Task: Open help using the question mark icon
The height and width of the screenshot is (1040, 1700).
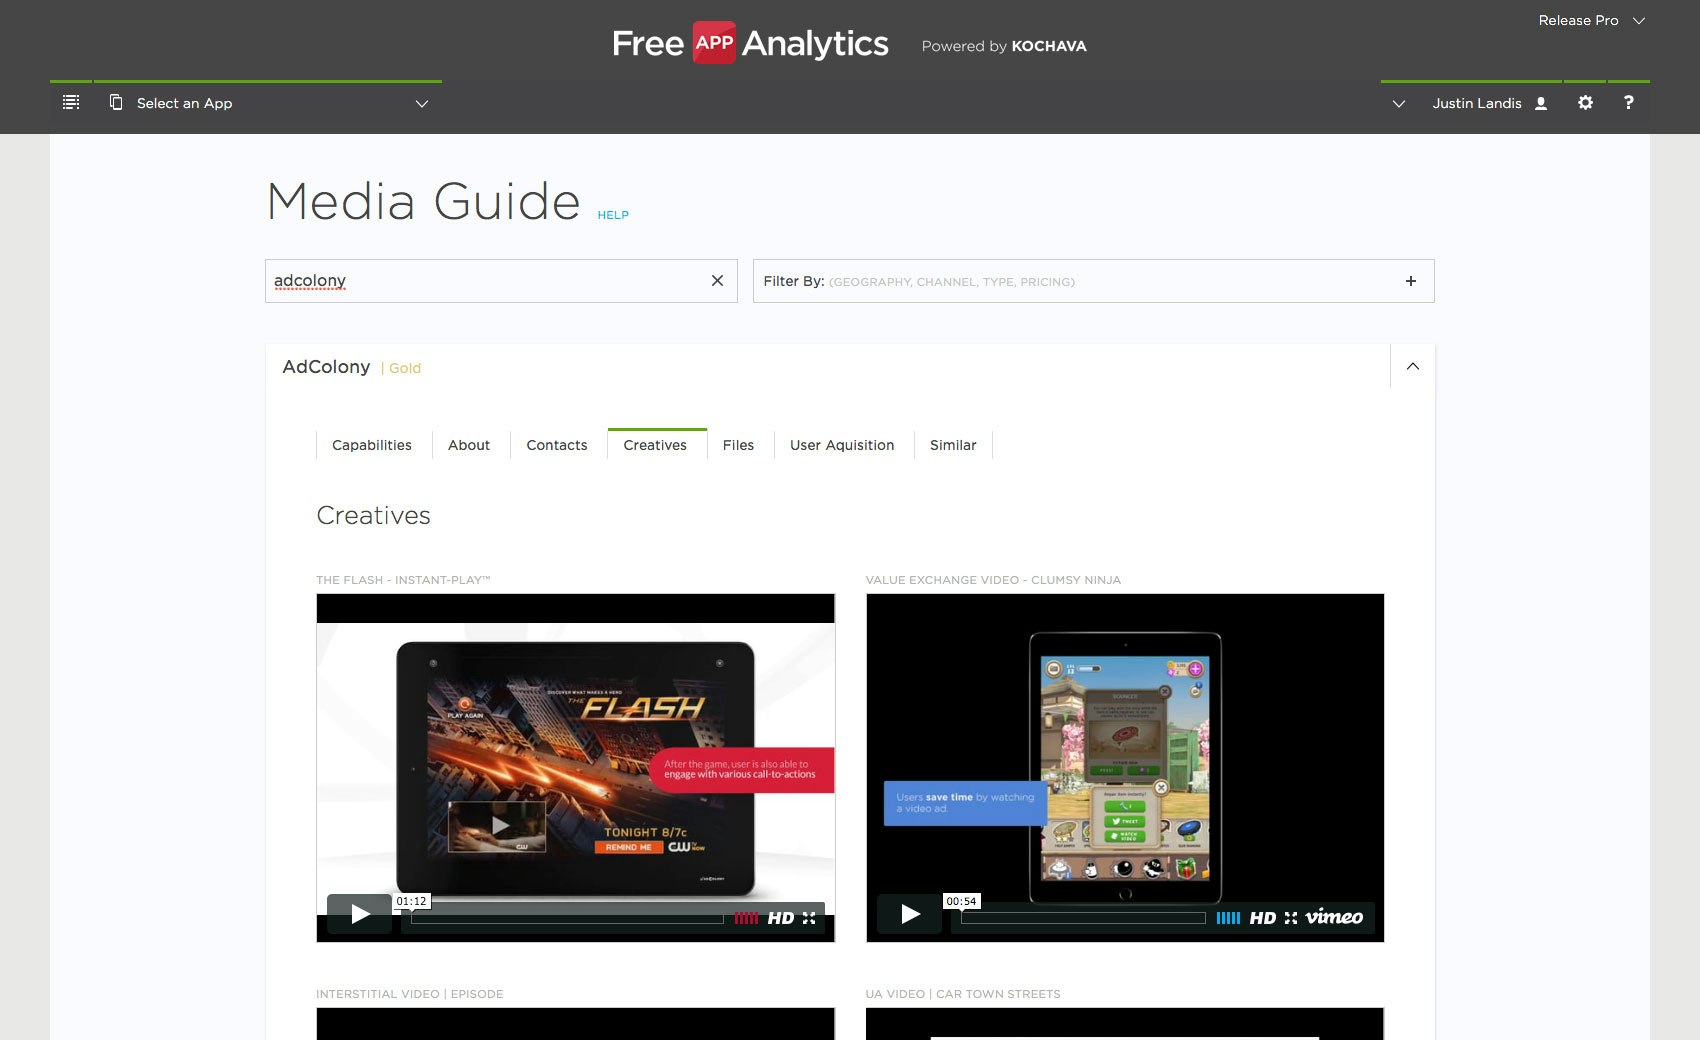Action: tap(1628, 102)
